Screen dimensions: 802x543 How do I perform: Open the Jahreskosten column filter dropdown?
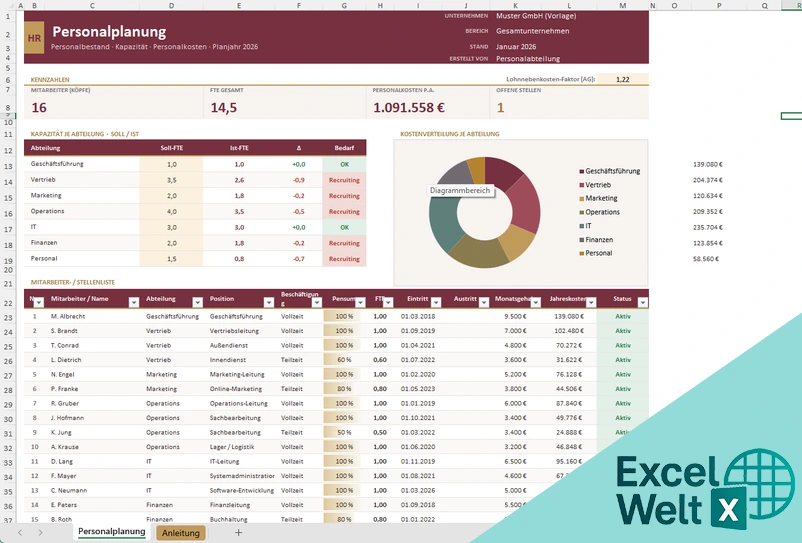(591, 303)
